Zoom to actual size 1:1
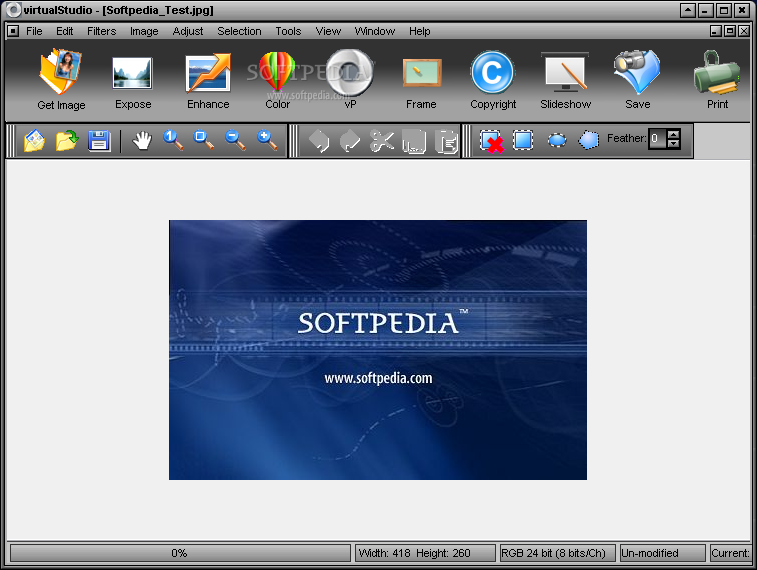Viewport: 757px width, 570px height. [173, 141]
